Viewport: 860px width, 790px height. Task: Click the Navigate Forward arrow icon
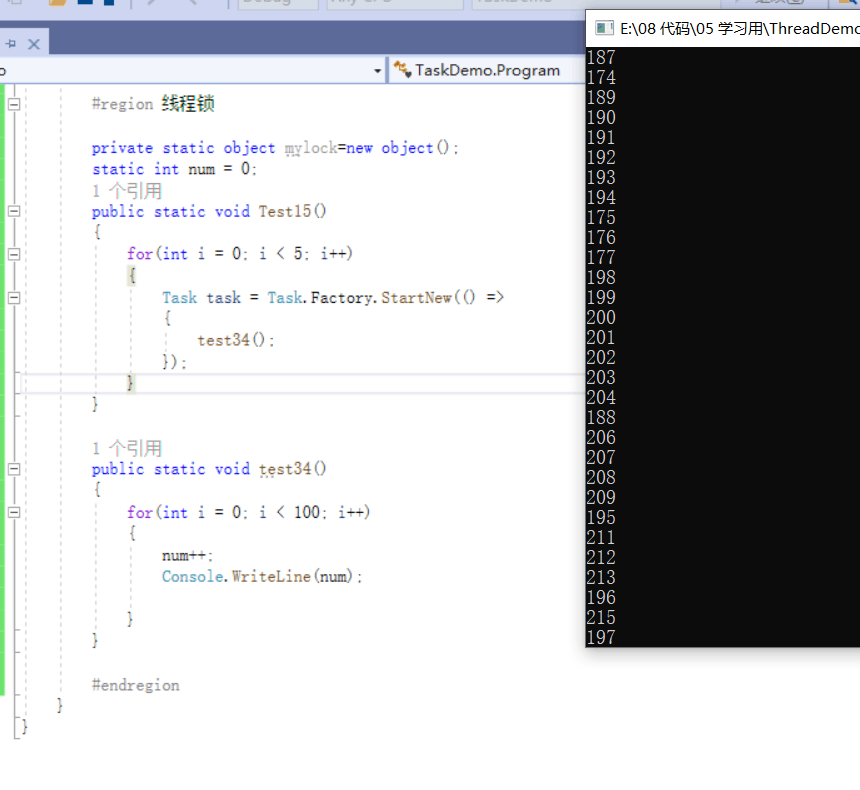point(192,5)
